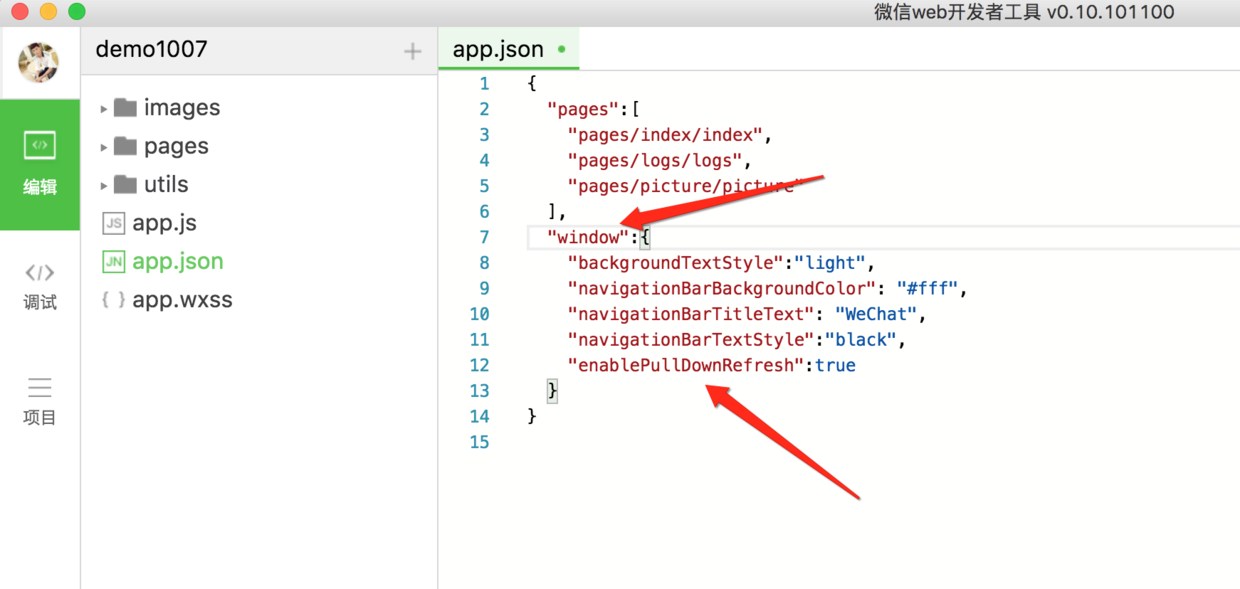Screen dimensions: 1240x589
Task: Select the images folder row
Action: click(x=259, y=108)
